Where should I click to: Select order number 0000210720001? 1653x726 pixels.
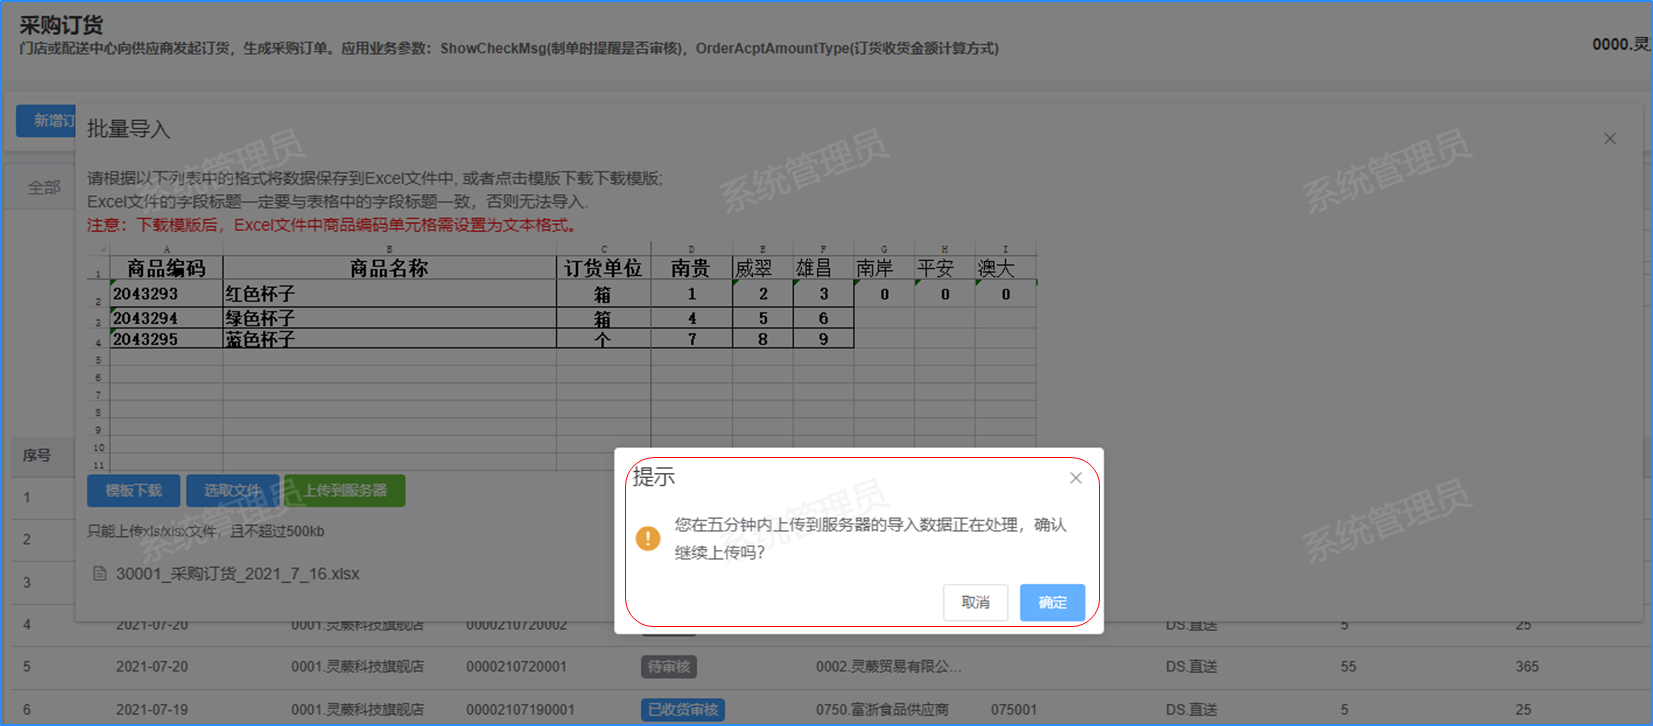[517, 667]
